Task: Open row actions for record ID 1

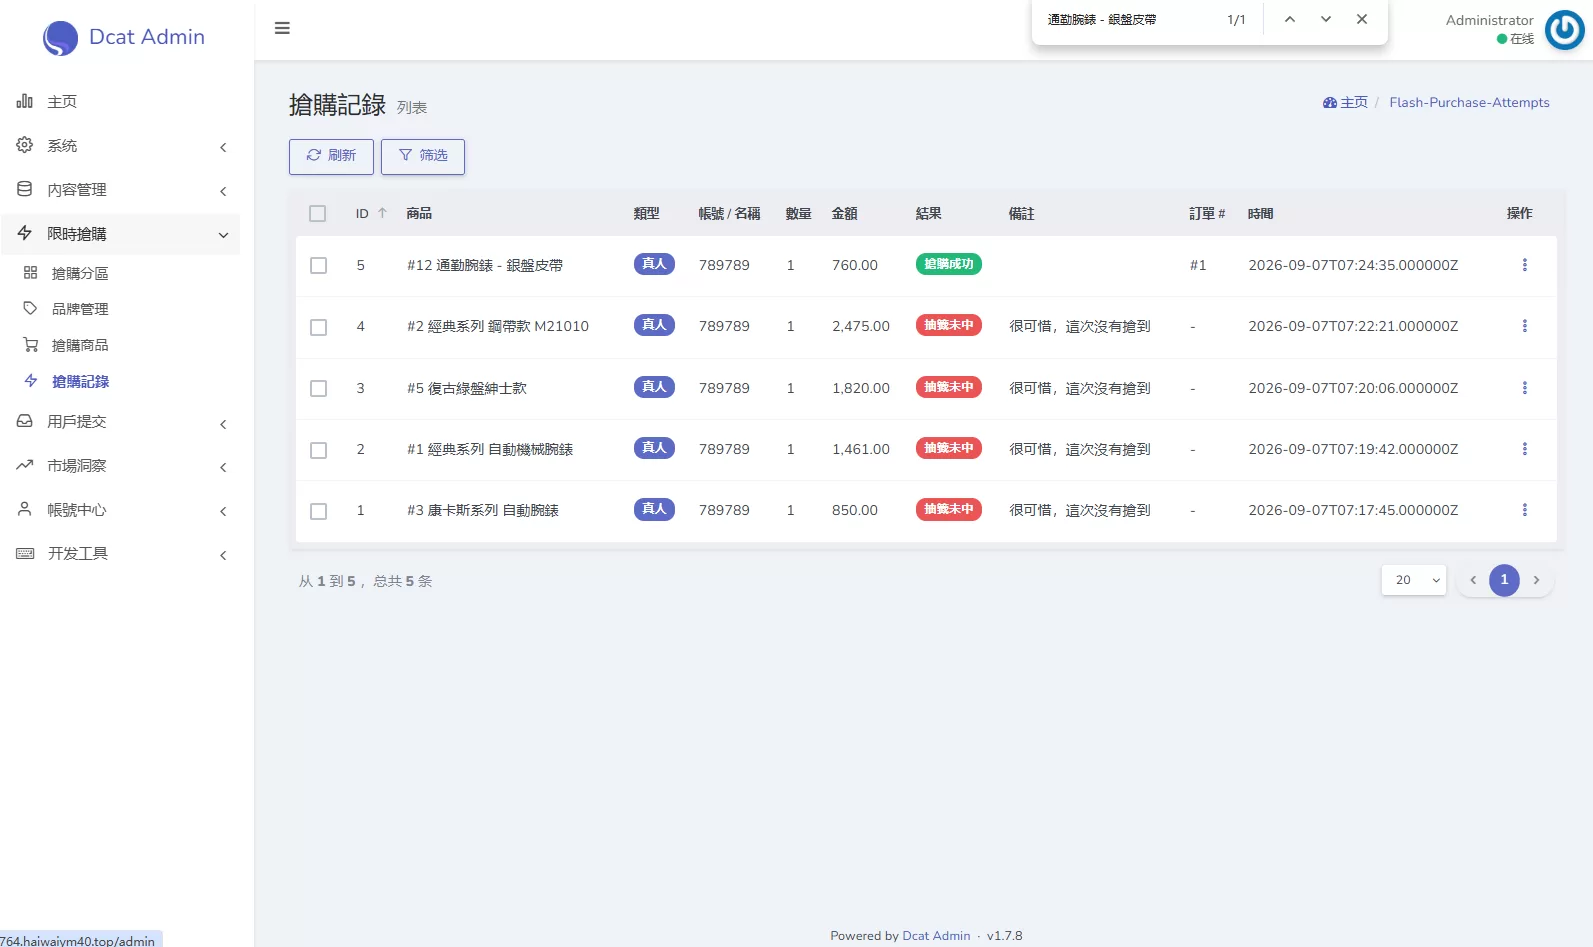Action: (x=1525, y=510)
